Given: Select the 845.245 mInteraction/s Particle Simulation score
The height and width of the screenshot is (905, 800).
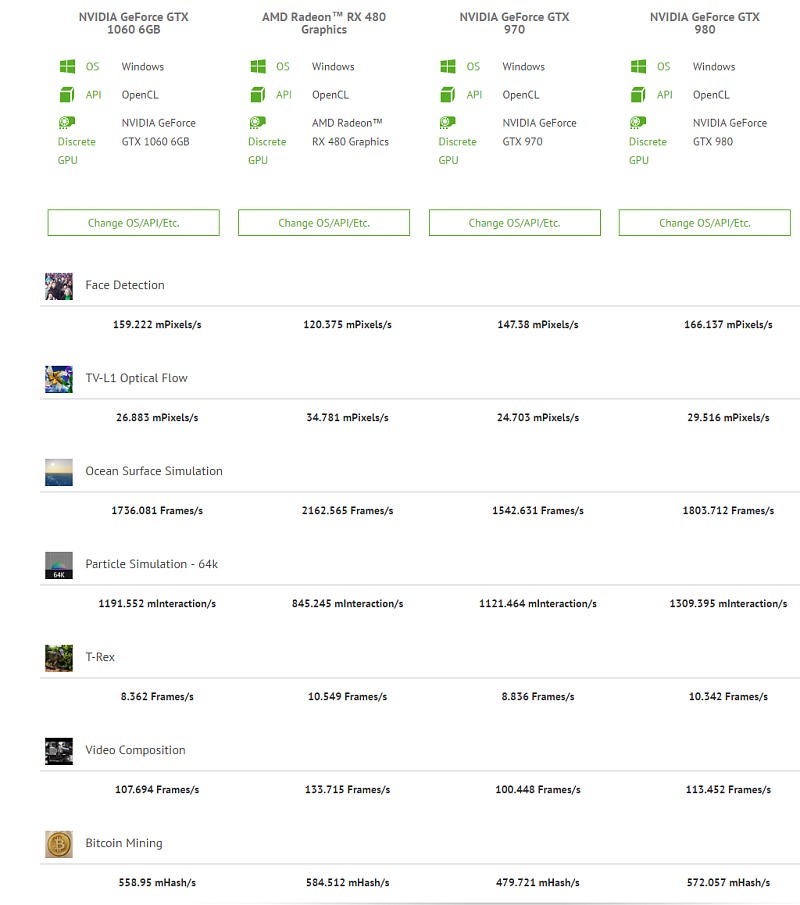Looking at the screenshot, I should click(347, 603).
